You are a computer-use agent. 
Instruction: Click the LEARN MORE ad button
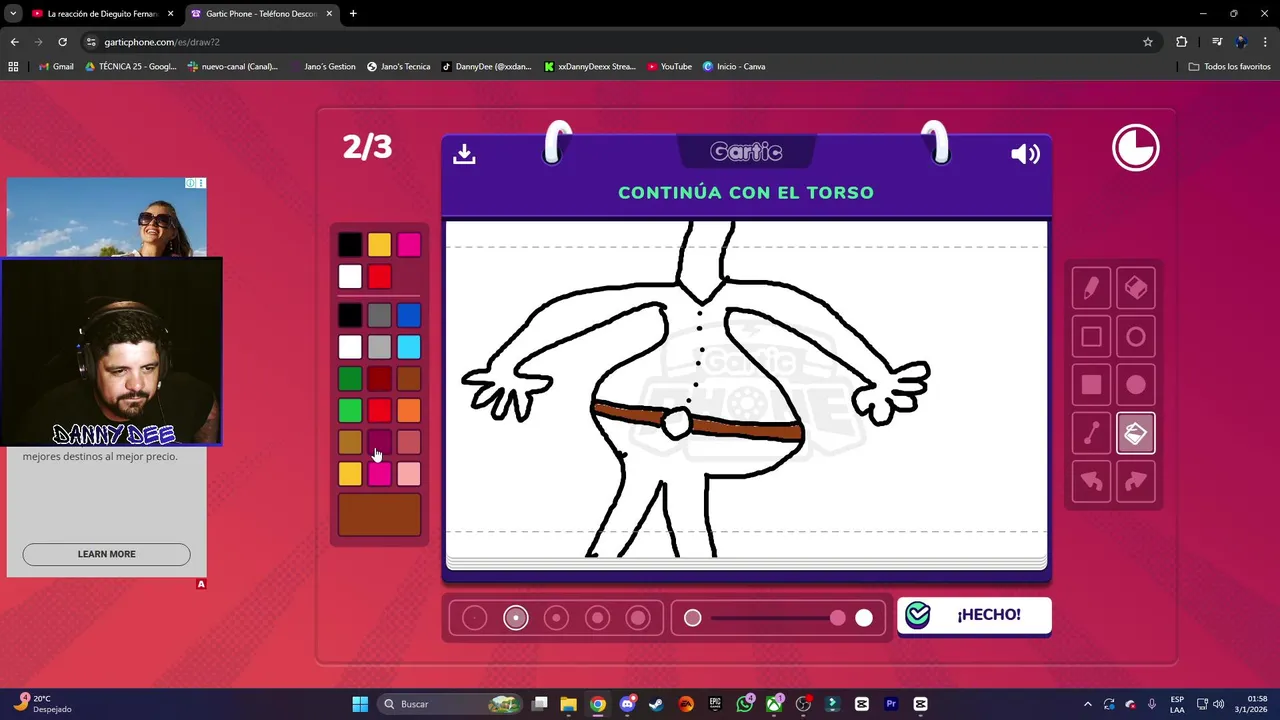106,554
